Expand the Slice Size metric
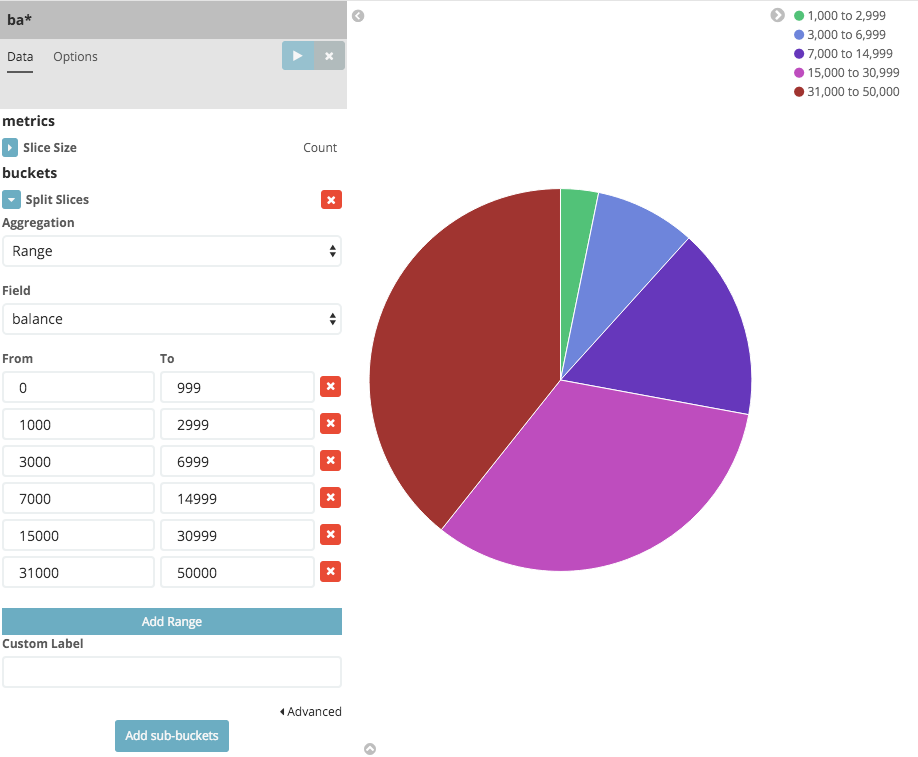Image resolution: width=918 pixels, height=757 pixels. pyautogui.click(x=11, y=148)
